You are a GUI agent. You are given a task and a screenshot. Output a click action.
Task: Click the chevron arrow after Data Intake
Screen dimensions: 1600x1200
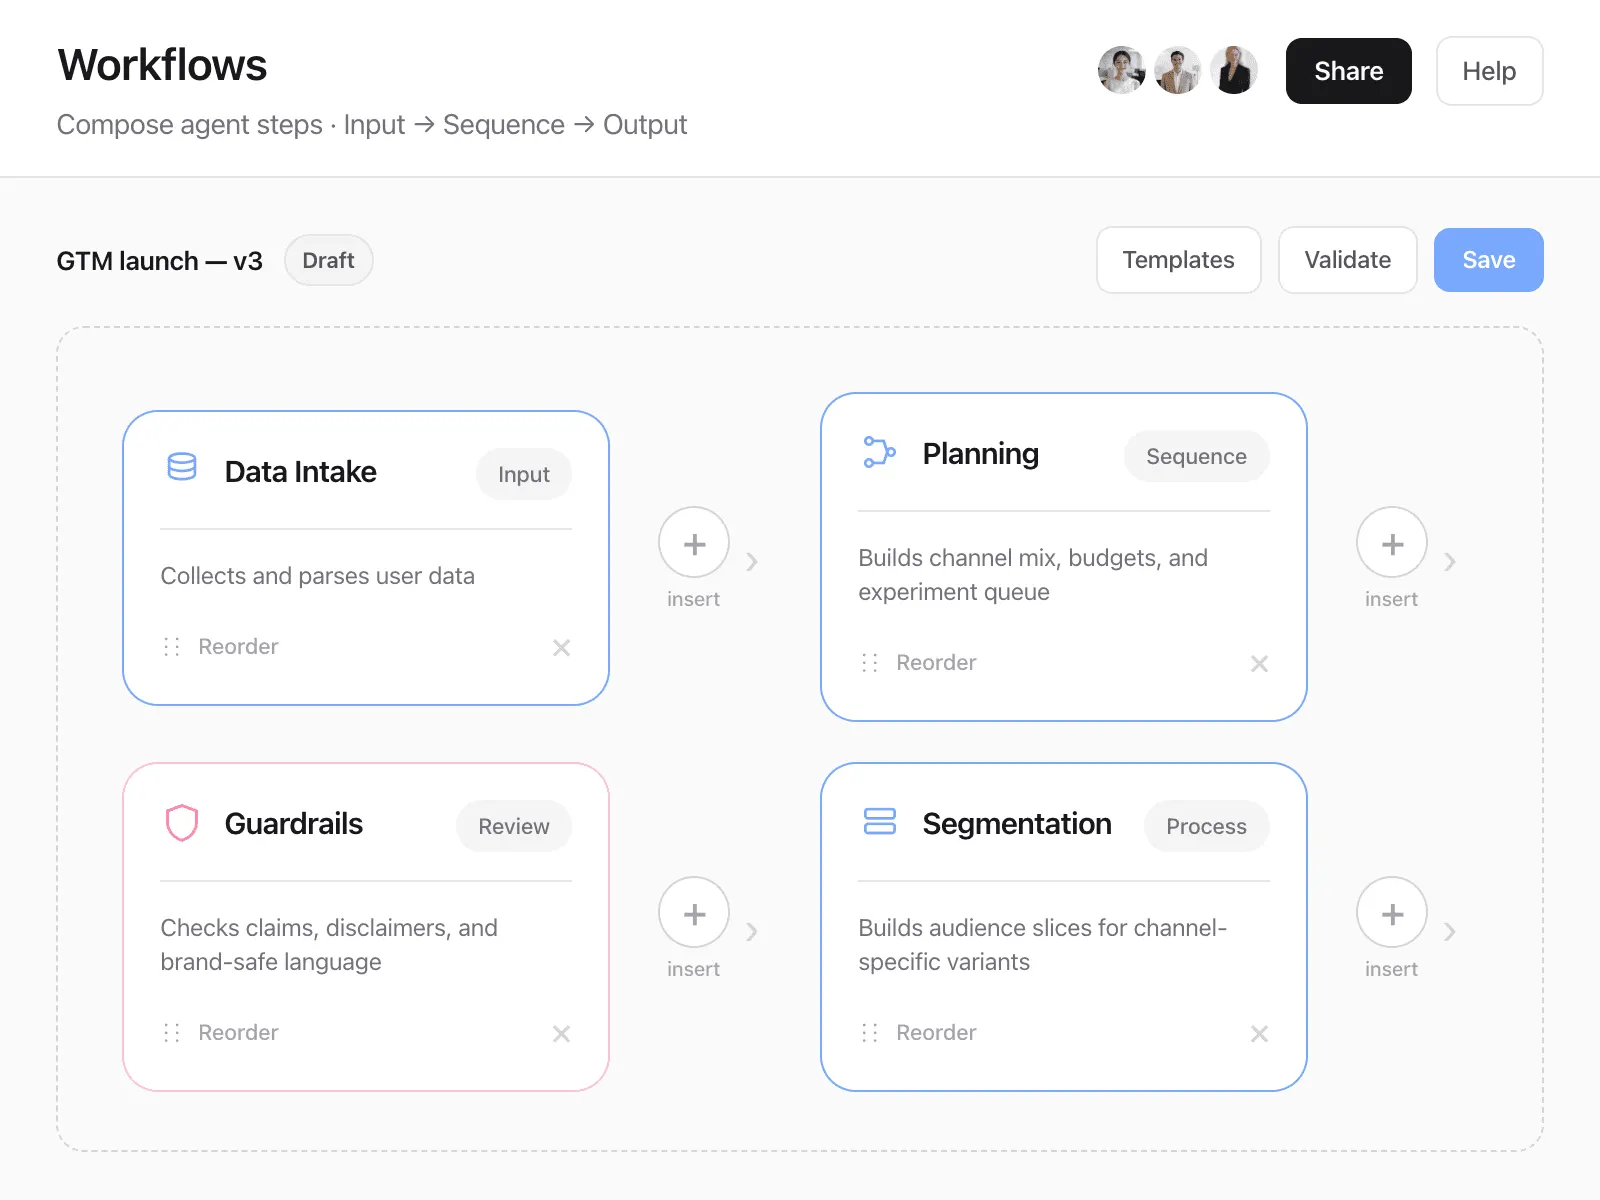click(x=752, y=562)
